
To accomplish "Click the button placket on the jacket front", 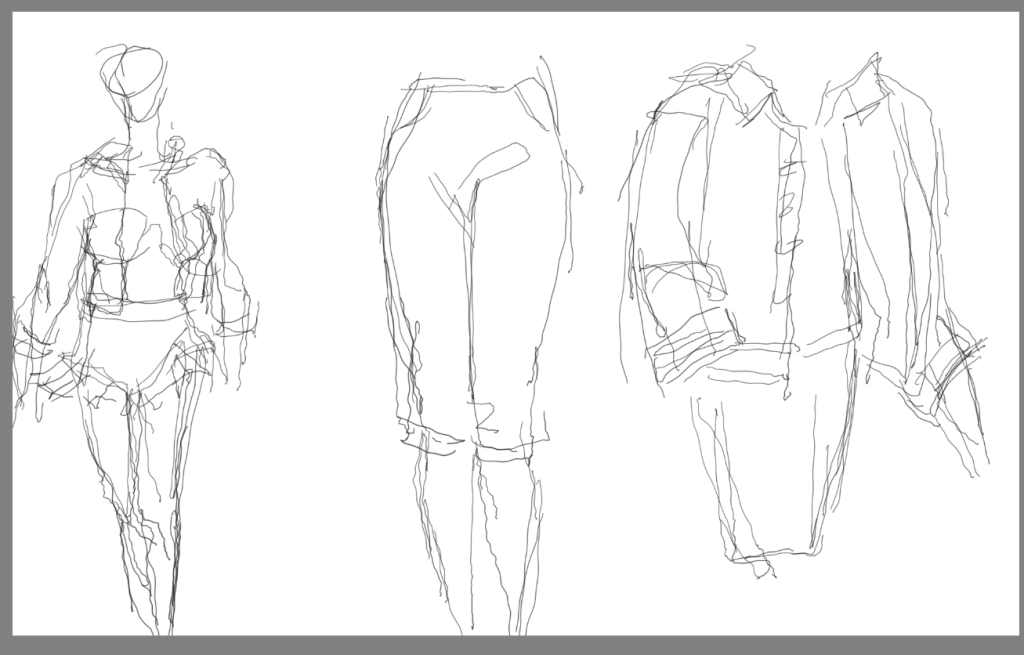I will (x=790, y=209).
